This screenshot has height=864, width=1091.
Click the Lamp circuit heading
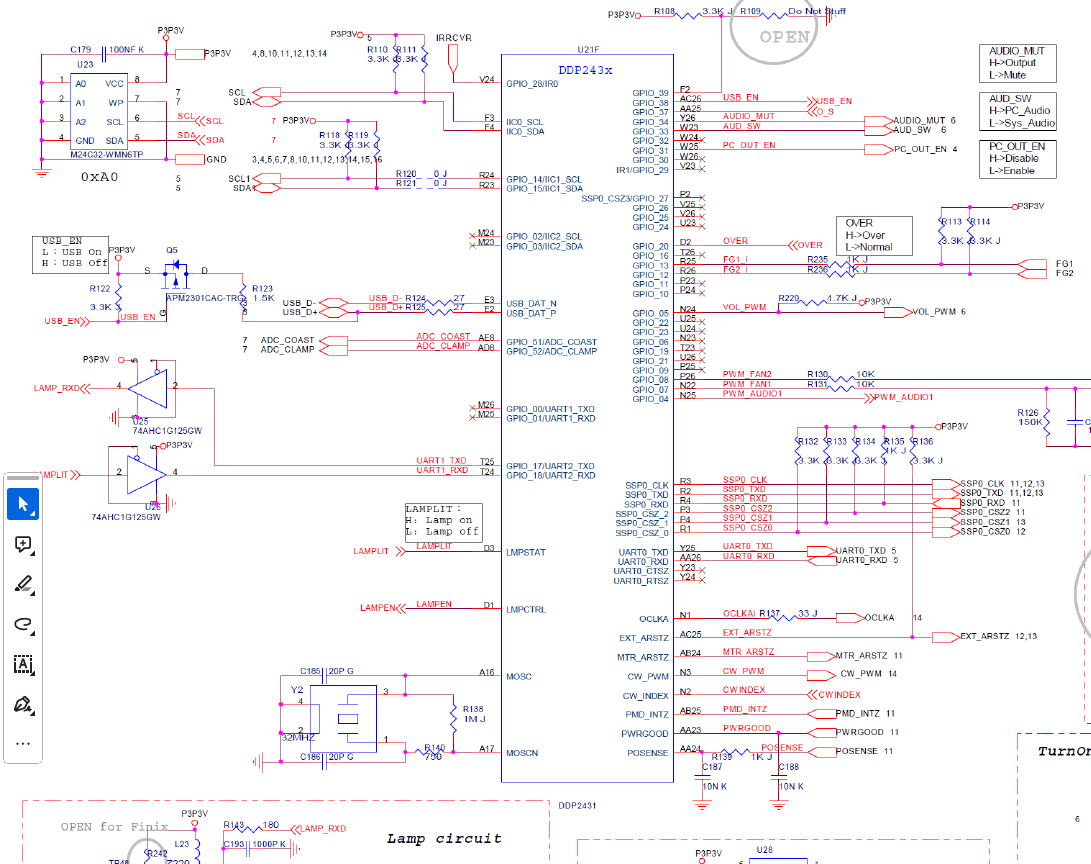[444, 838]
